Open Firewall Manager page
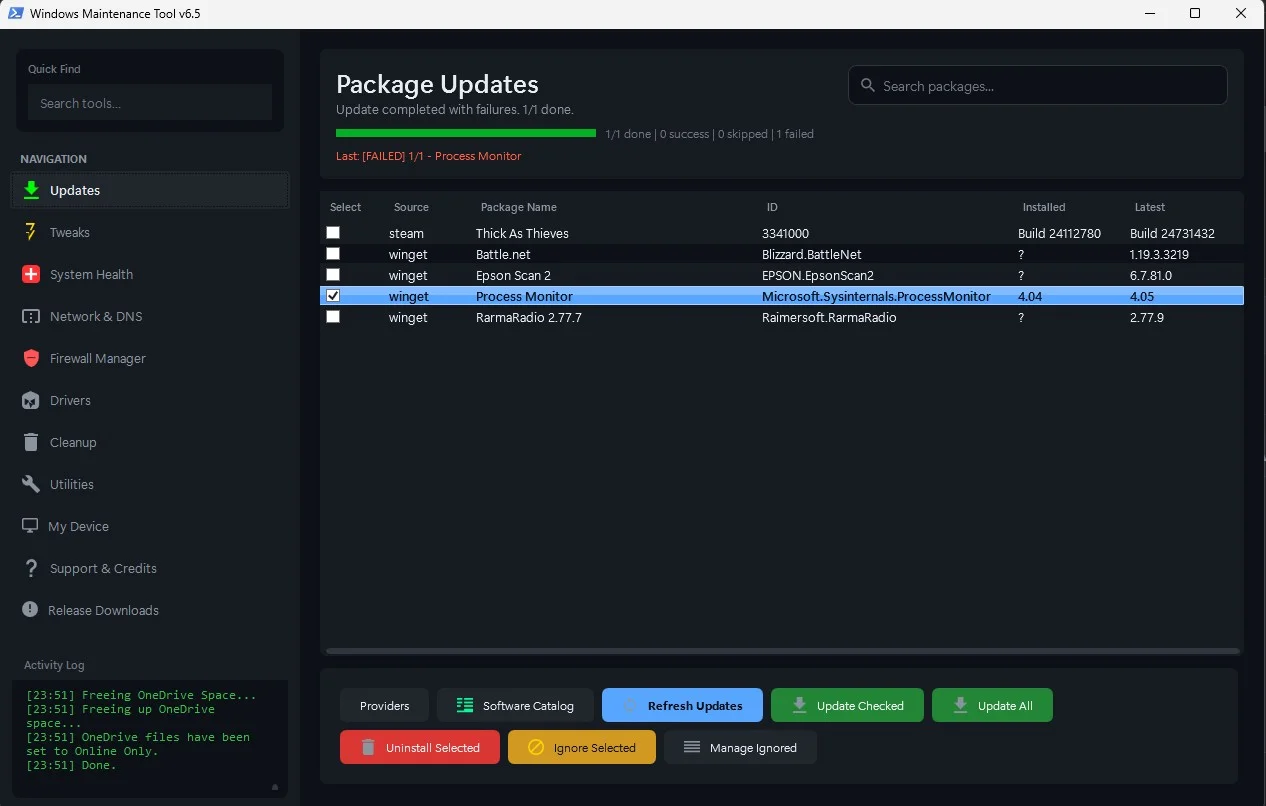This screenshot has height=806, width=1266. pos(150,358)
